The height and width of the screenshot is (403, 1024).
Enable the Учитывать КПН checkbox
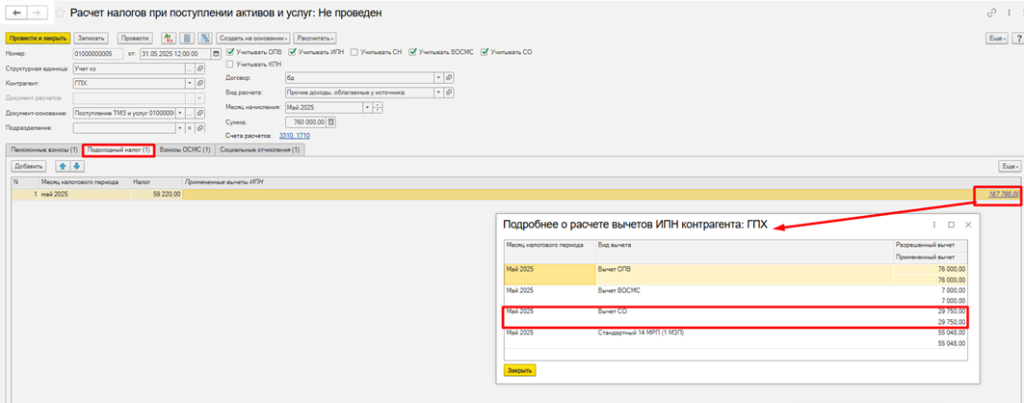pyautogui.click(x=231, y=63)
